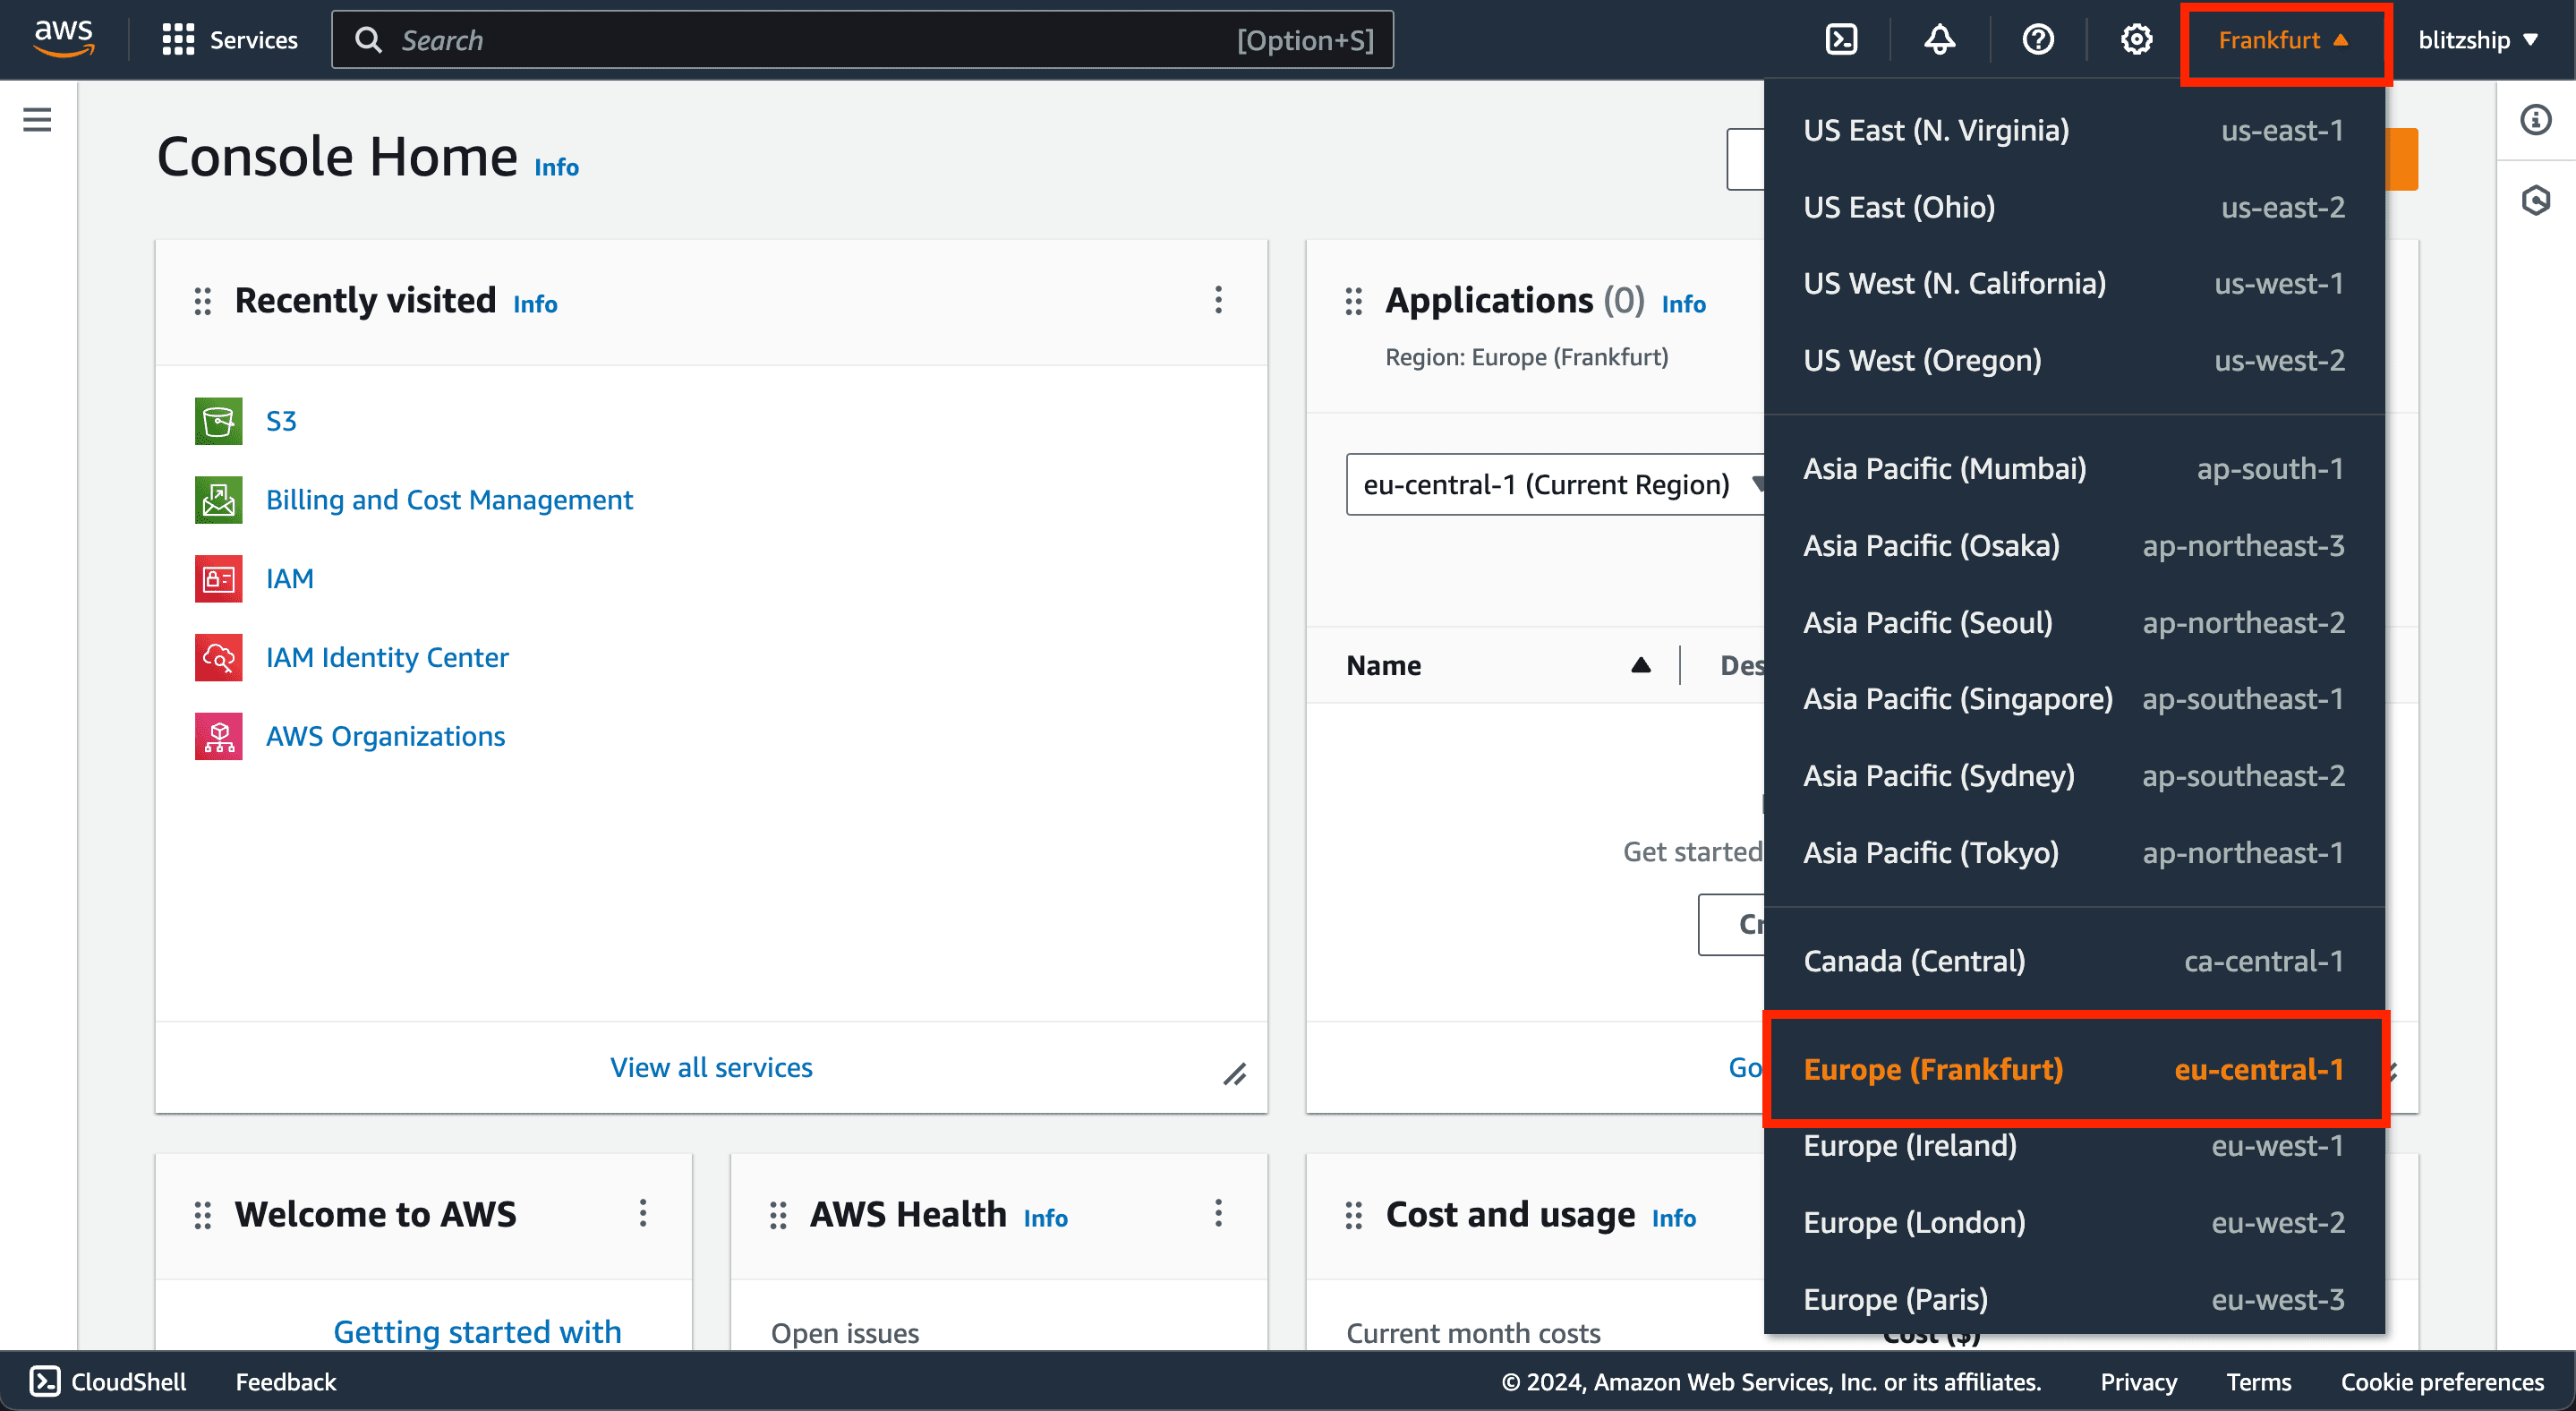The image size is (2576, 1411).
Task: Click the AWS logo
Action: (x=64, y=39)
